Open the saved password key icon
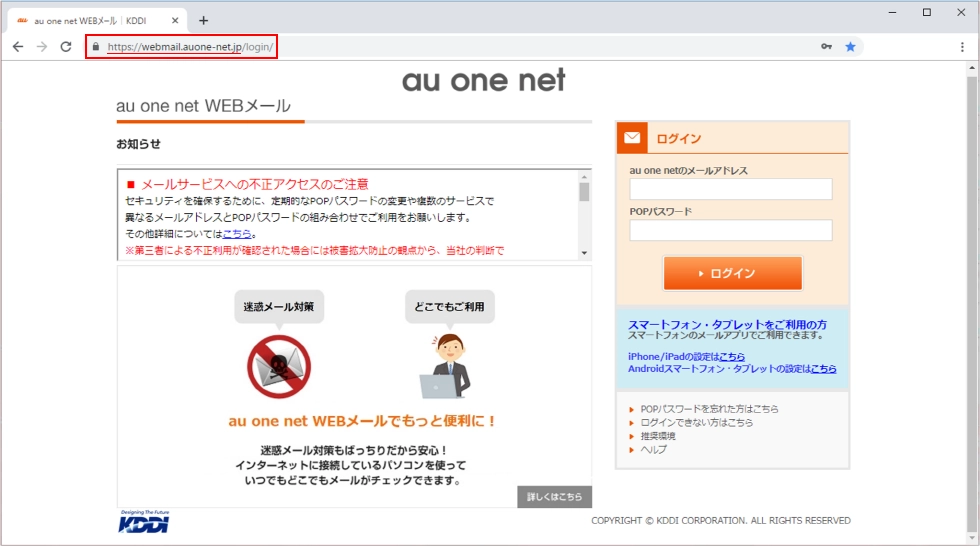 click(x=826, y=47)
